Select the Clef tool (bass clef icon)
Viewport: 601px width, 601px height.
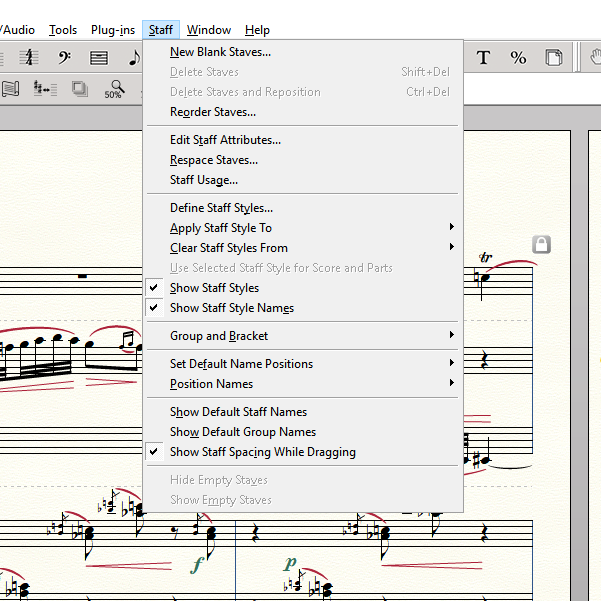pos(64,58)
